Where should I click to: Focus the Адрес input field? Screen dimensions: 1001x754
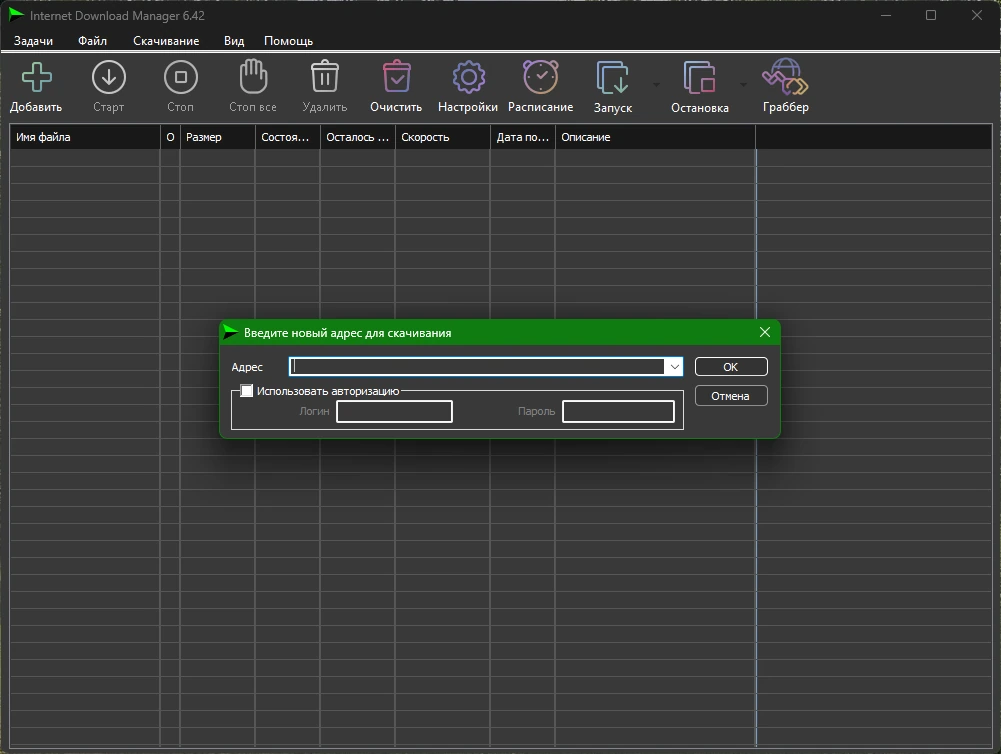(x=477, y=366)
